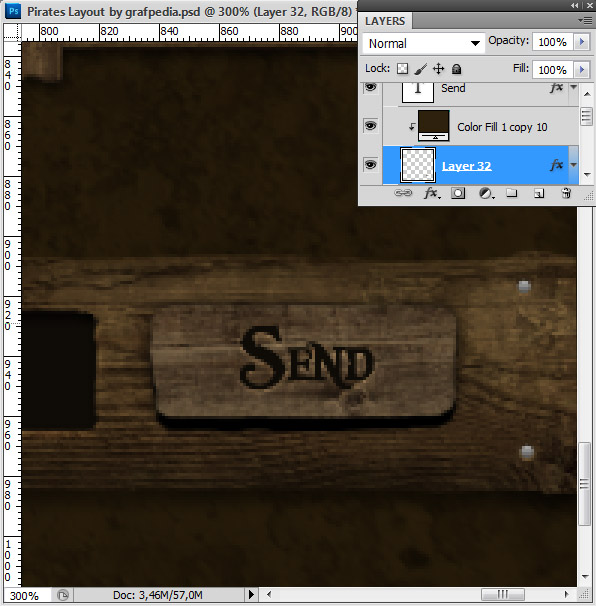Create new fill or adjustment layer
The image size is (596, 606).
[486, 193]
